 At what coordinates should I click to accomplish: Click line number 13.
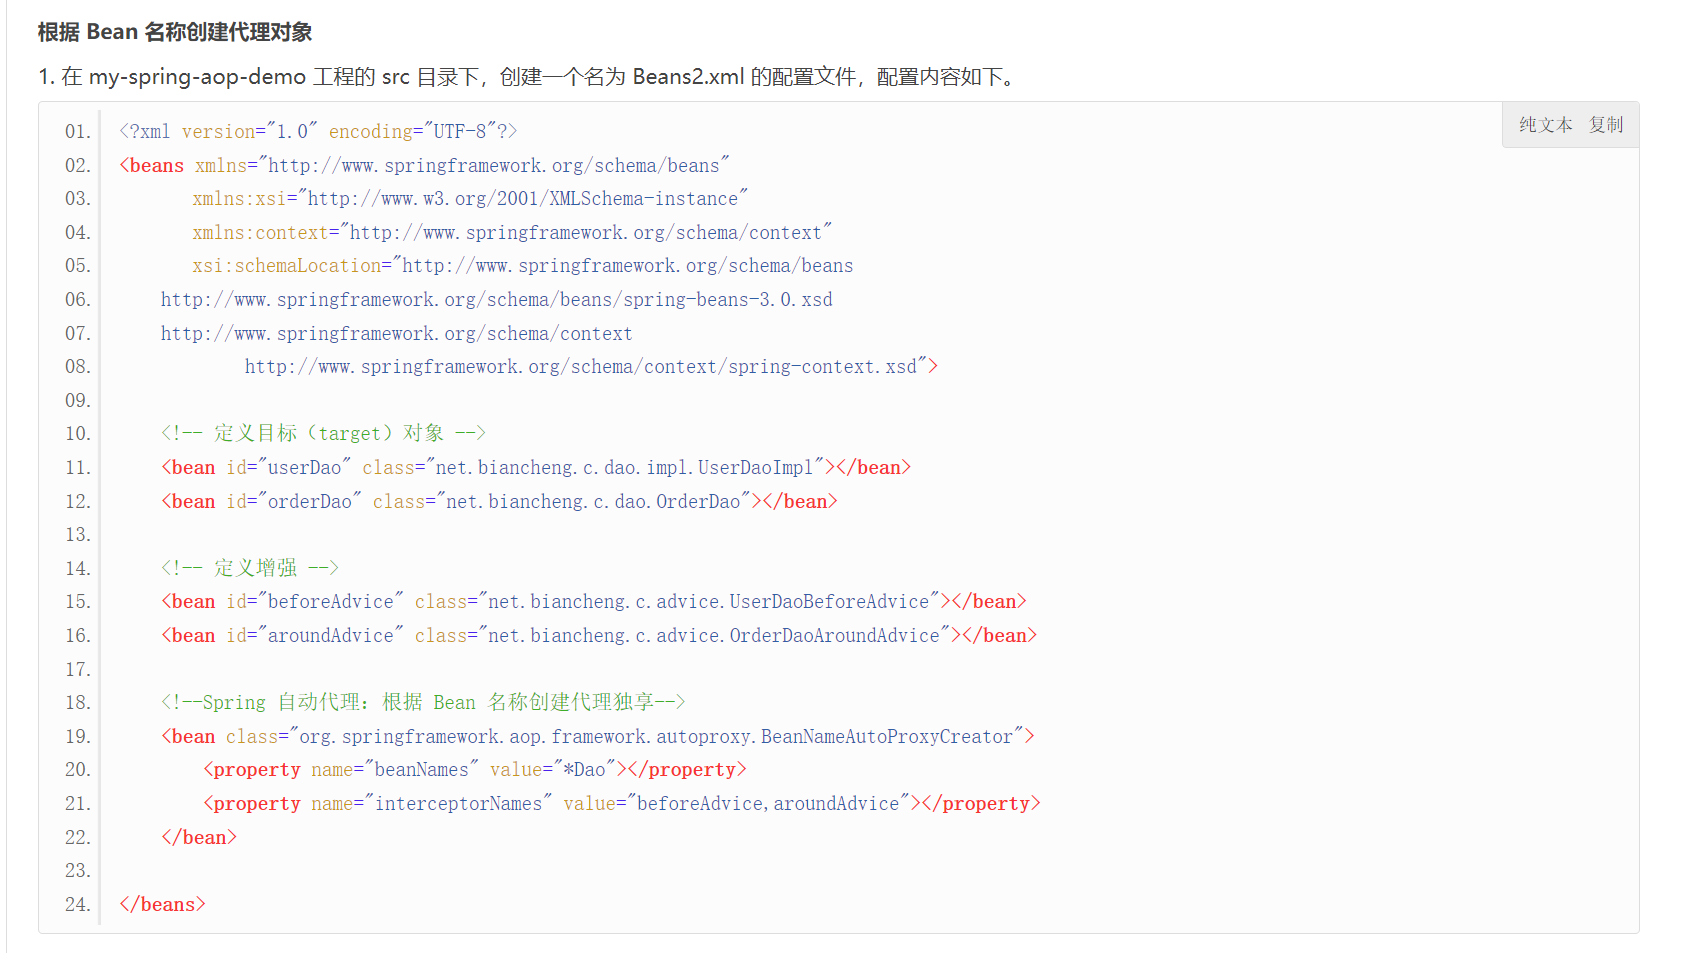click(77, 535)
